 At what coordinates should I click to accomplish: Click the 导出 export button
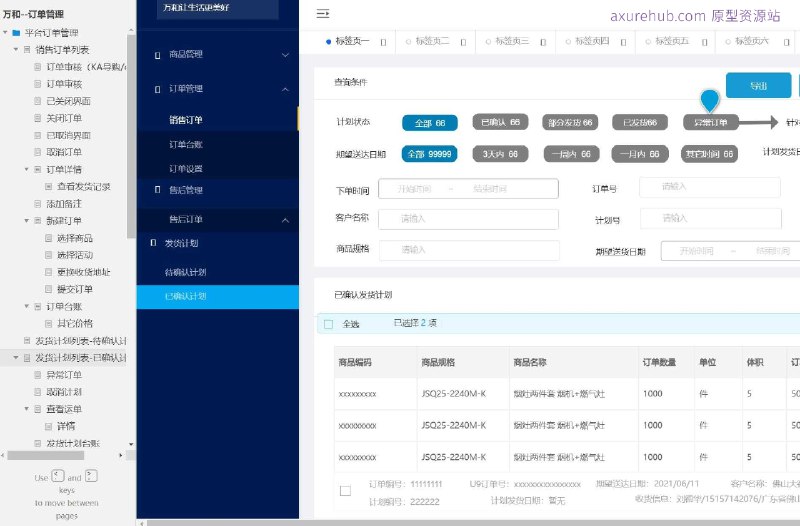coord(759,86)
